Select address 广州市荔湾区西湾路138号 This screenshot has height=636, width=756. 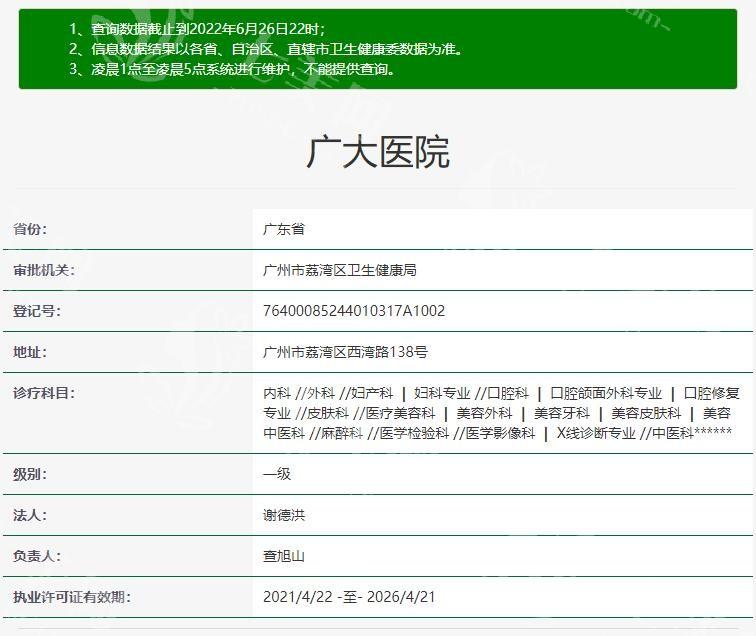345,352
